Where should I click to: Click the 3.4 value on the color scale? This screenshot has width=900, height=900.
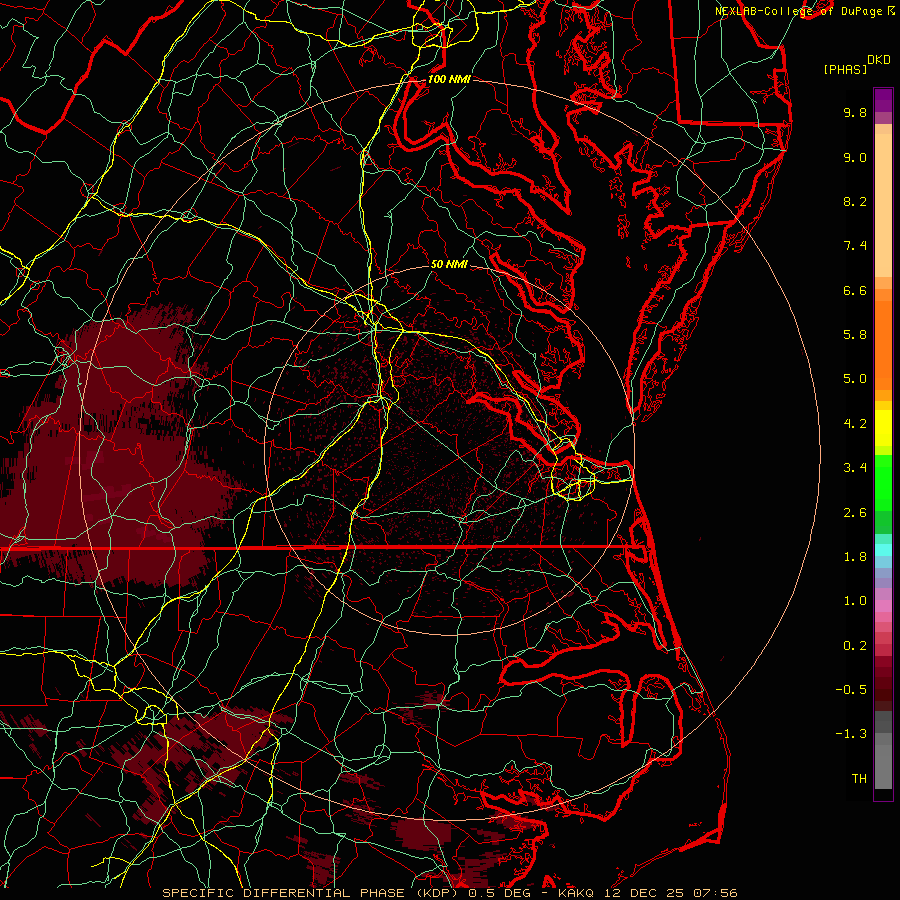pos(855,468)
